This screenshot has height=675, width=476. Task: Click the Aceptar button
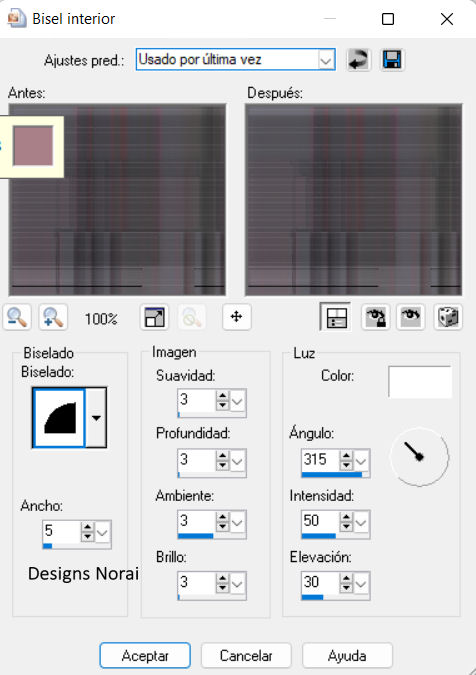pyautogui.click(x=145, y=655)
